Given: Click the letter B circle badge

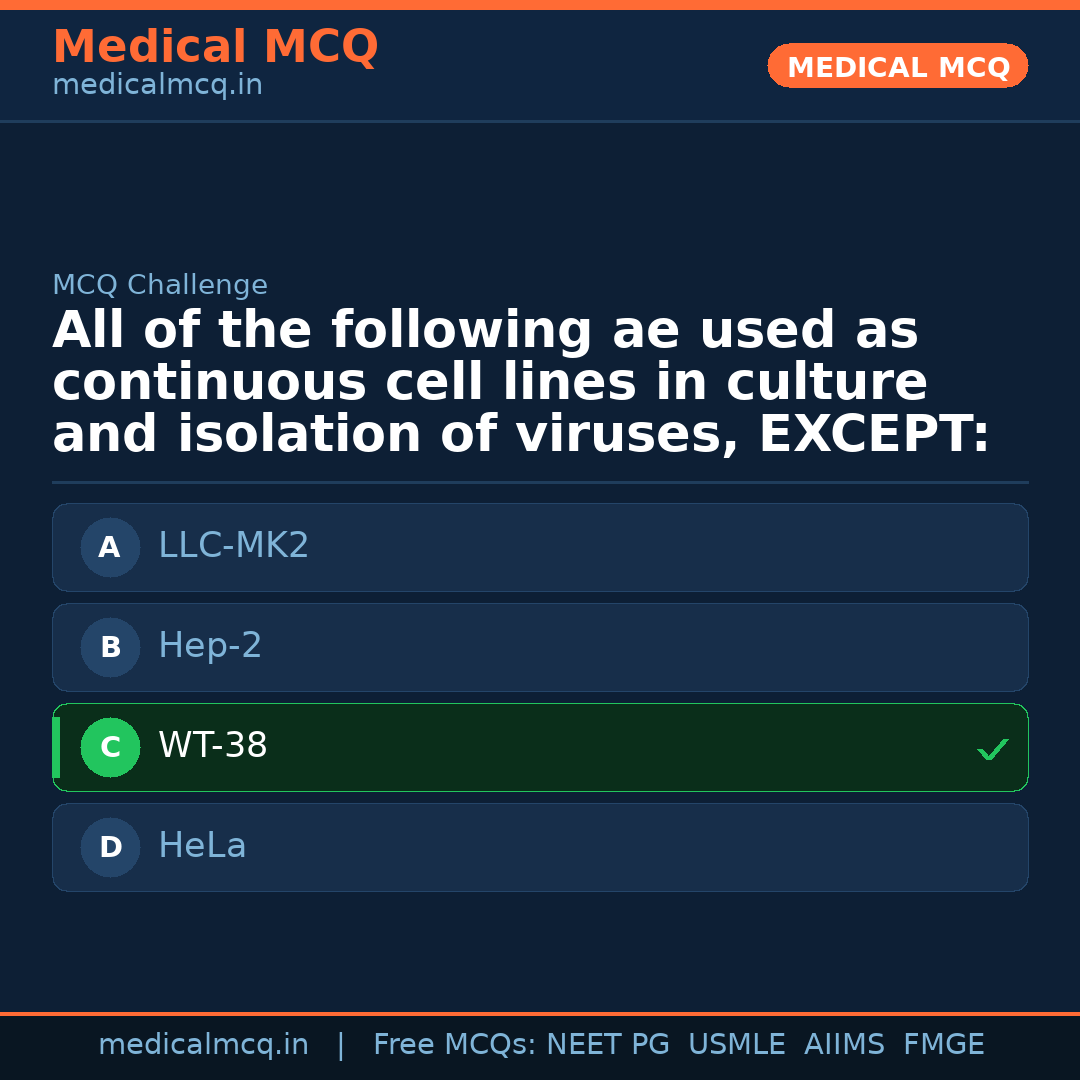Looking at the screenshot, I should coord(110,647).
